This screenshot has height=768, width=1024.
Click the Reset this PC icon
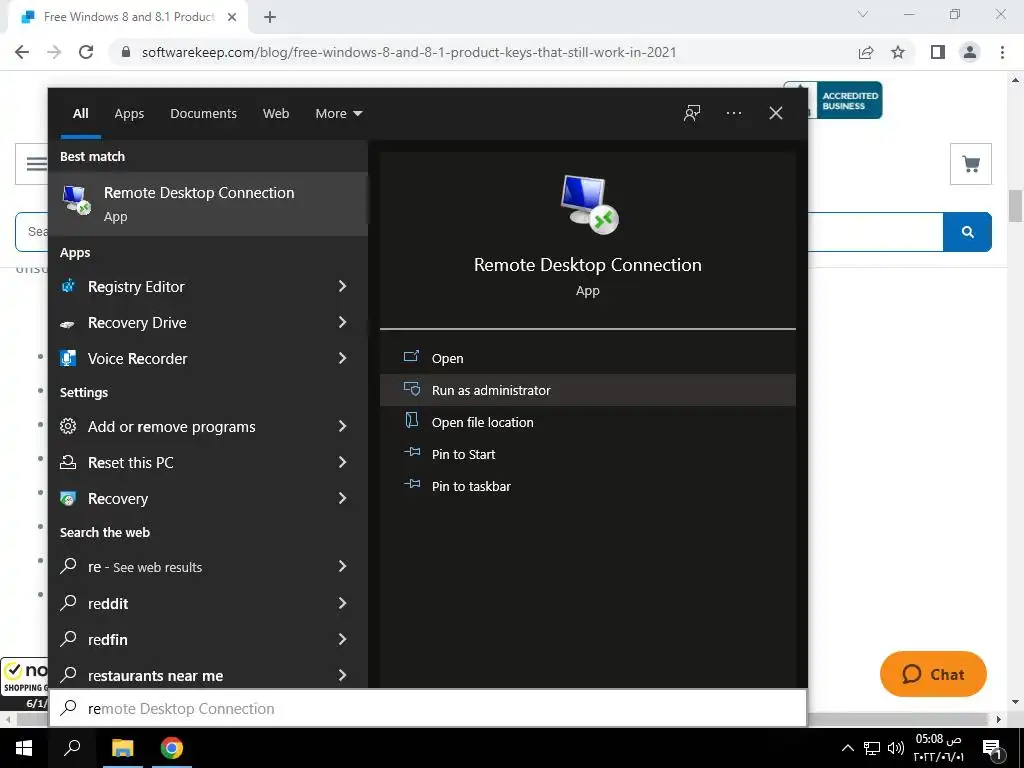(x=68, y=462)
